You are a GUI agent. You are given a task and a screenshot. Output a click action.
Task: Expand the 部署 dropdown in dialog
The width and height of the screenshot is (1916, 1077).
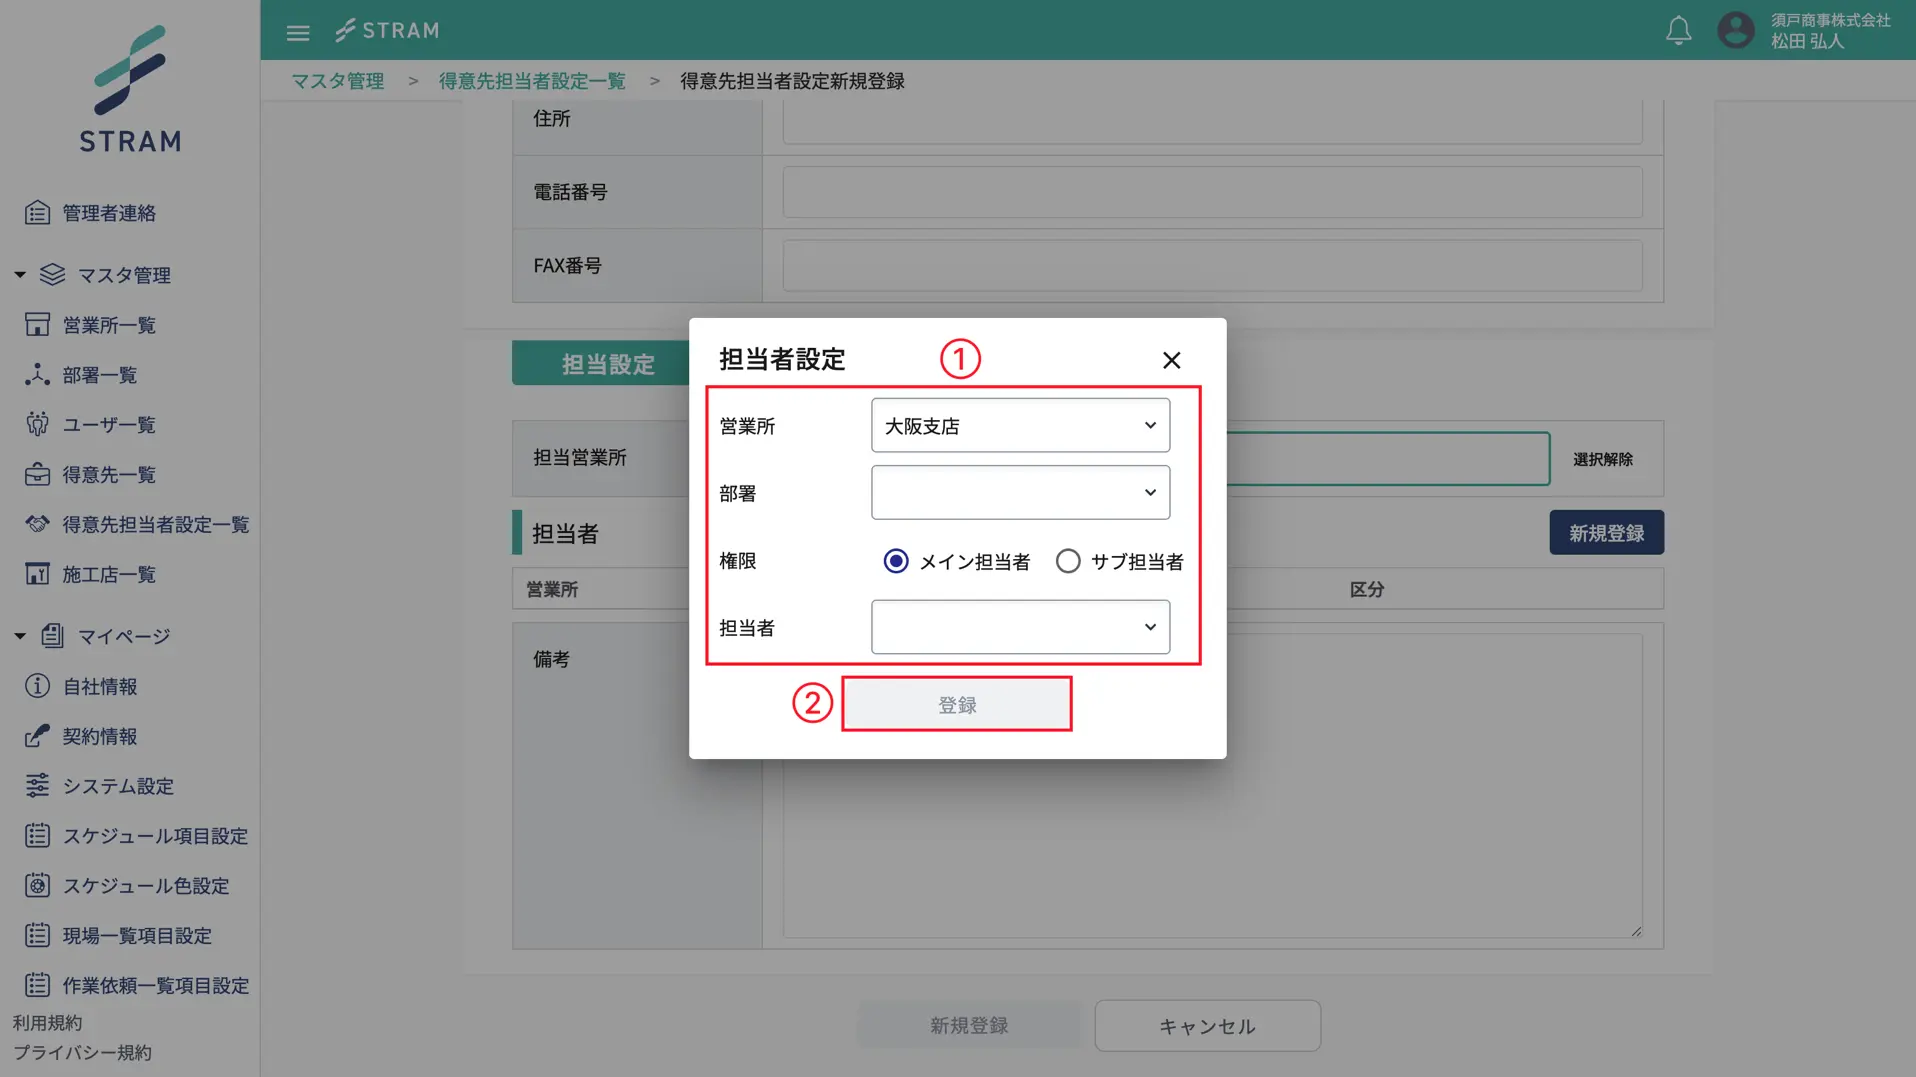tap(1020, 493)
